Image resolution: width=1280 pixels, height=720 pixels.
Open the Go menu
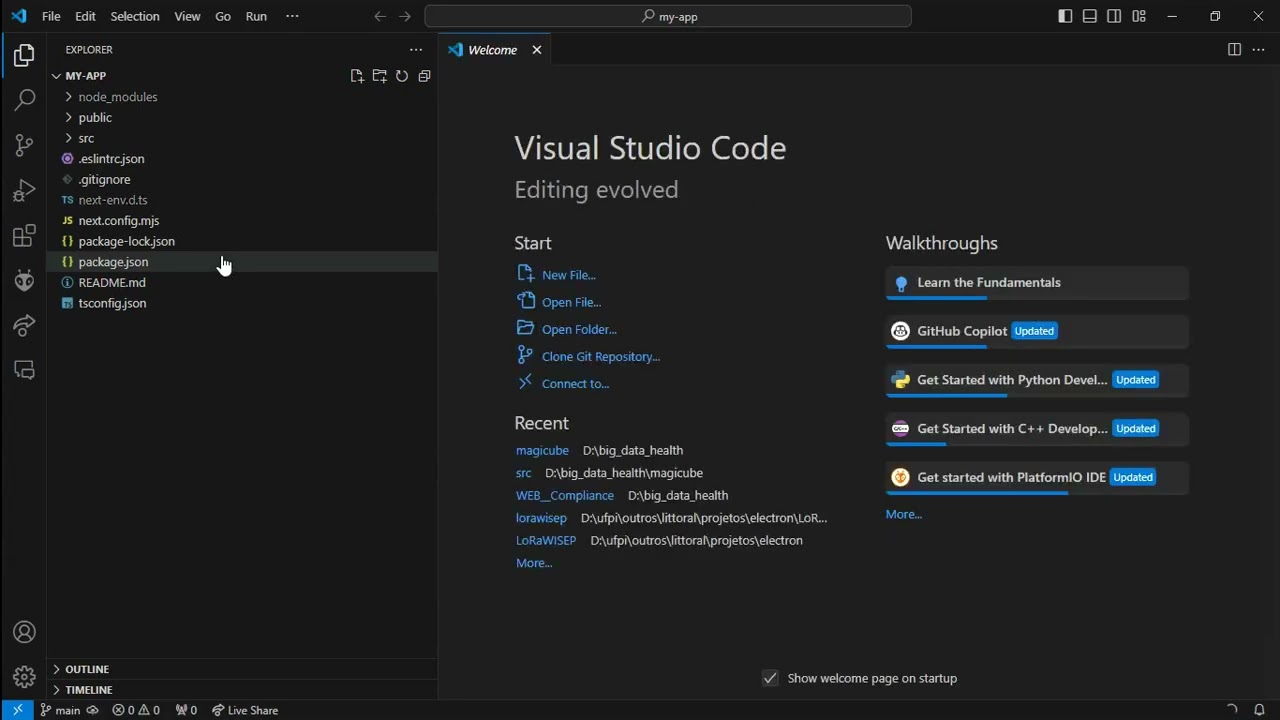coord(223,16)
